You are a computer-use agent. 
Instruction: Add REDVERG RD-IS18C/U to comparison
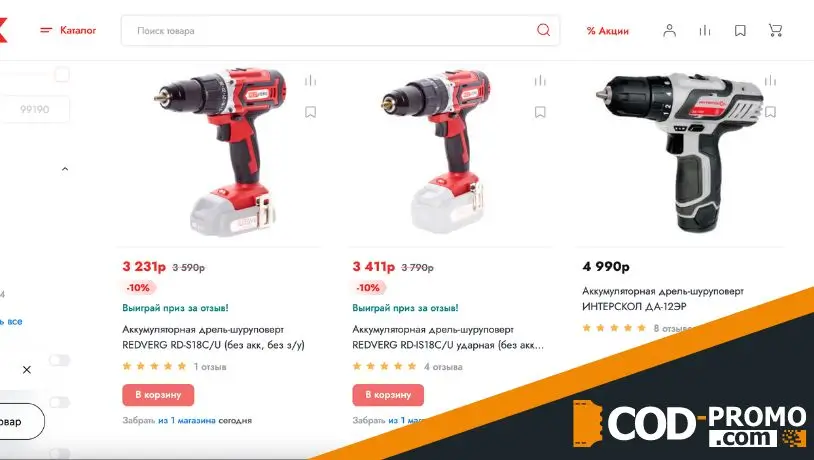[x=540, y=80]
